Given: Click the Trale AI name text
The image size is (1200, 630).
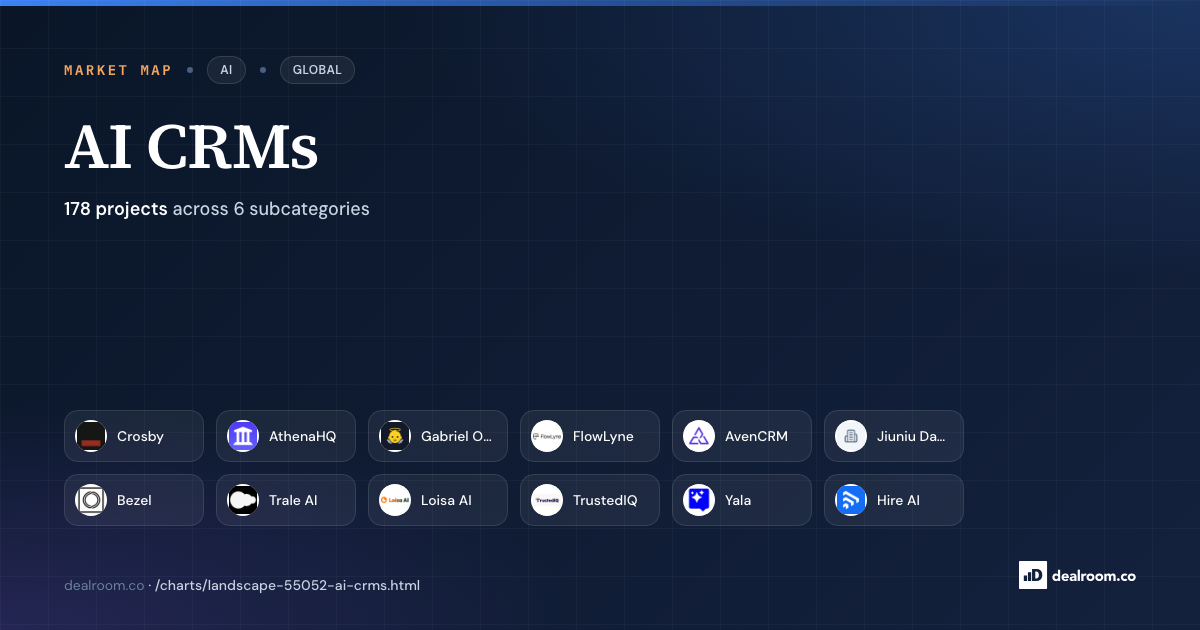Looking at the screenshot, I should click(293, 500).
